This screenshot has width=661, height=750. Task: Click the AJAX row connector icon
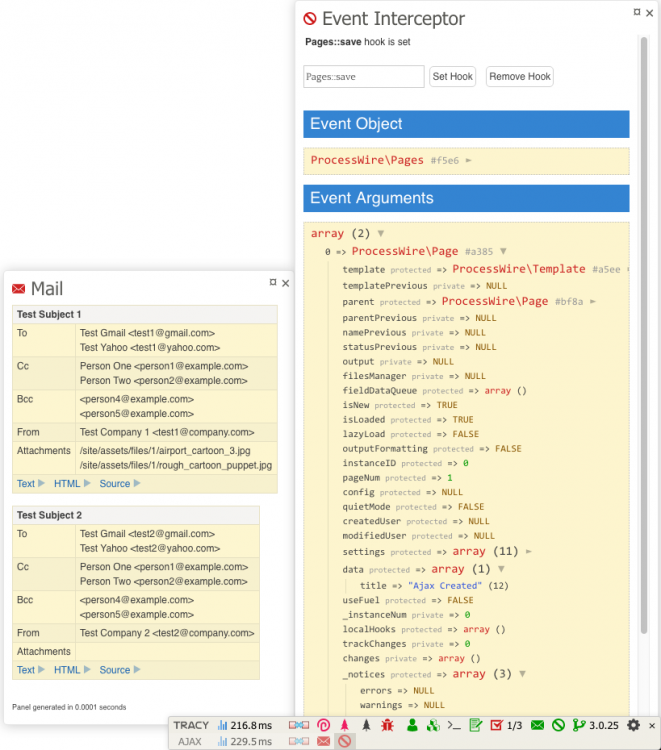(x=299, y=741)
